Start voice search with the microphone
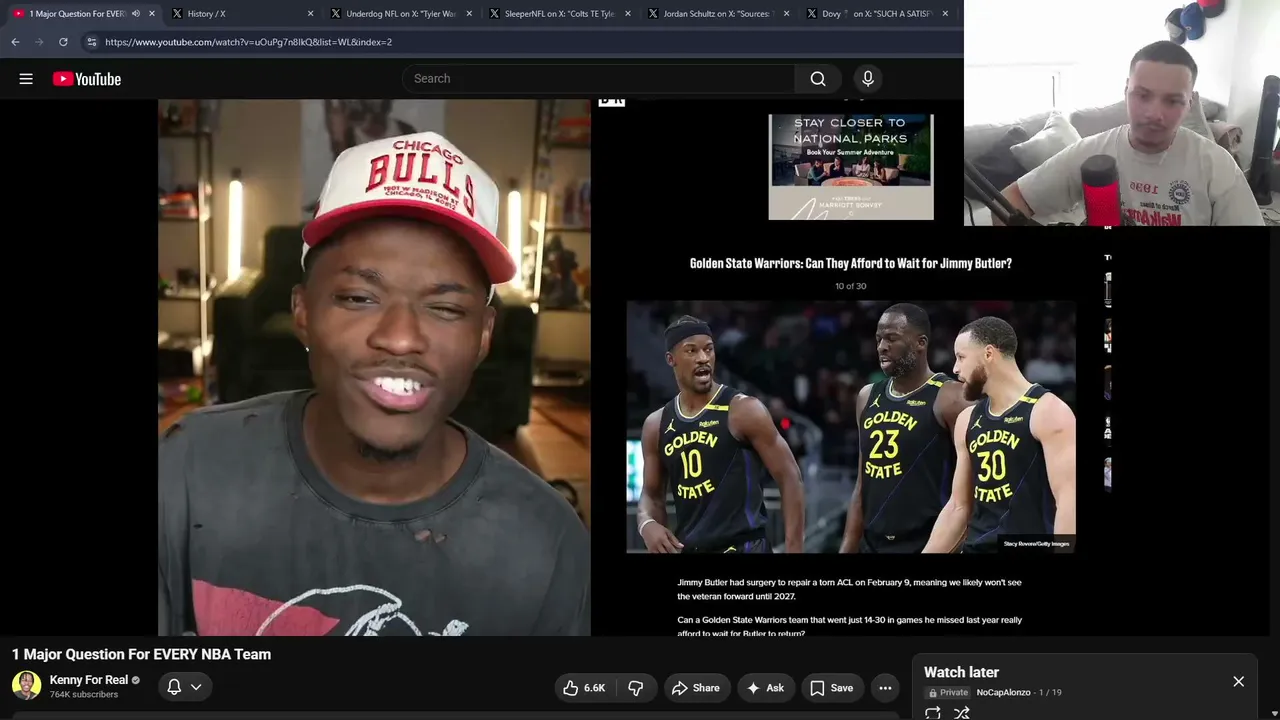 (868, 79)
